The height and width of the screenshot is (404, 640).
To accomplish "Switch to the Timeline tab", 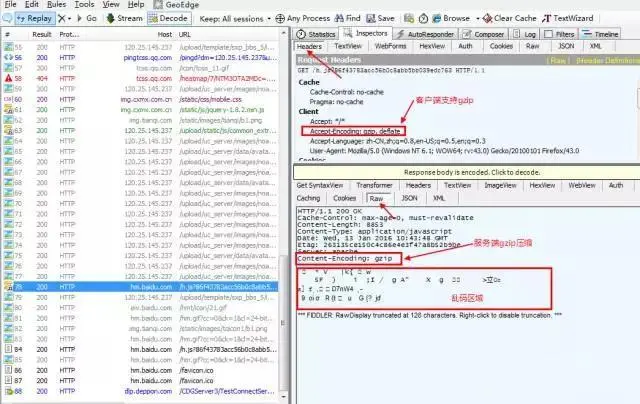I will coord(601,34).
